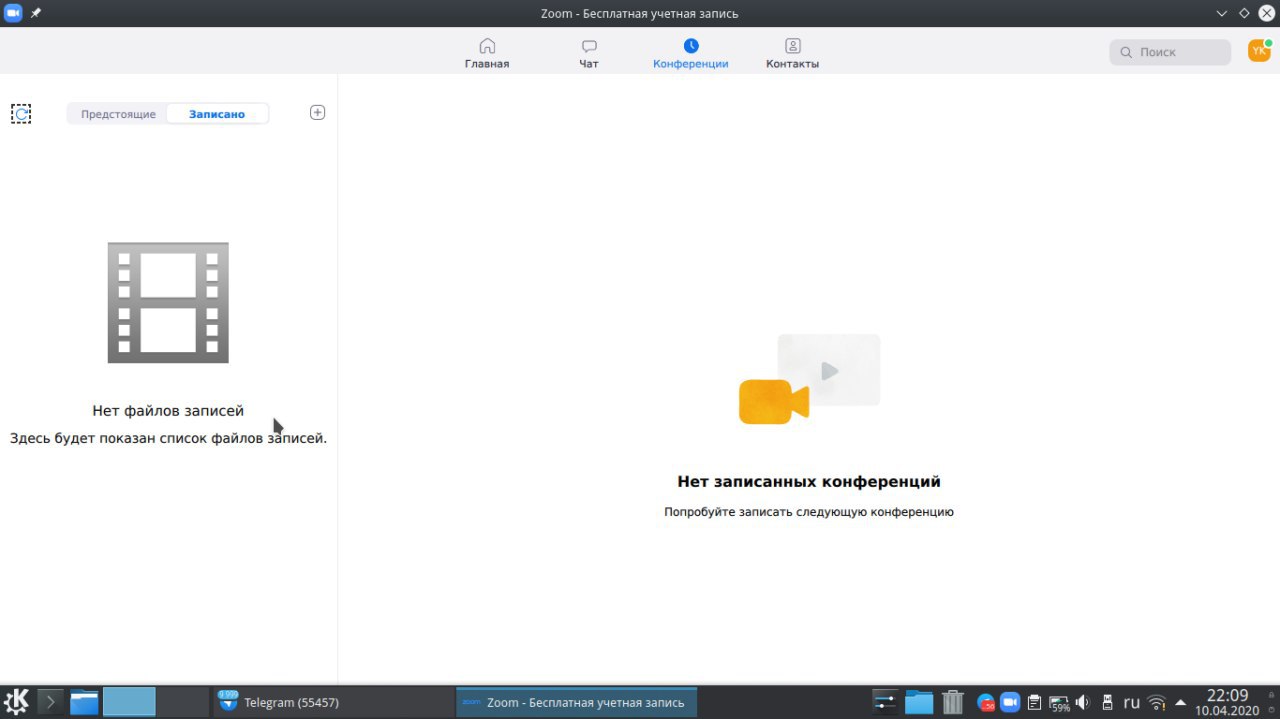Screen dimensions: 1280x719
Task: Maximize the Zoom window
Action: (x=1244, y=13)
